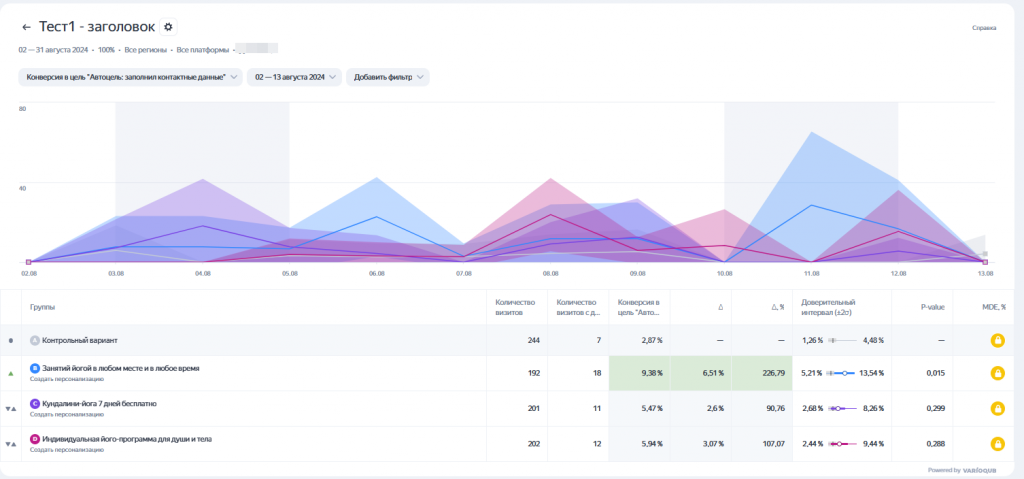Open the Справка help link

[984, 28]
